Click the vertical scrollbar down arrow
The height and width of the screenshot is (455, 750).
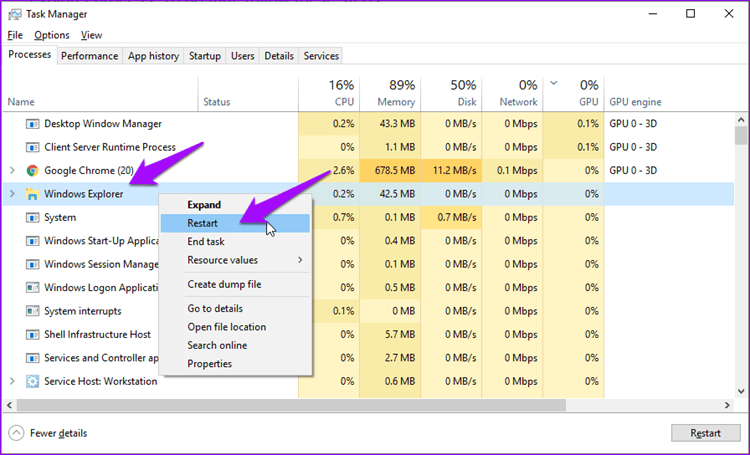click(741, 391)
